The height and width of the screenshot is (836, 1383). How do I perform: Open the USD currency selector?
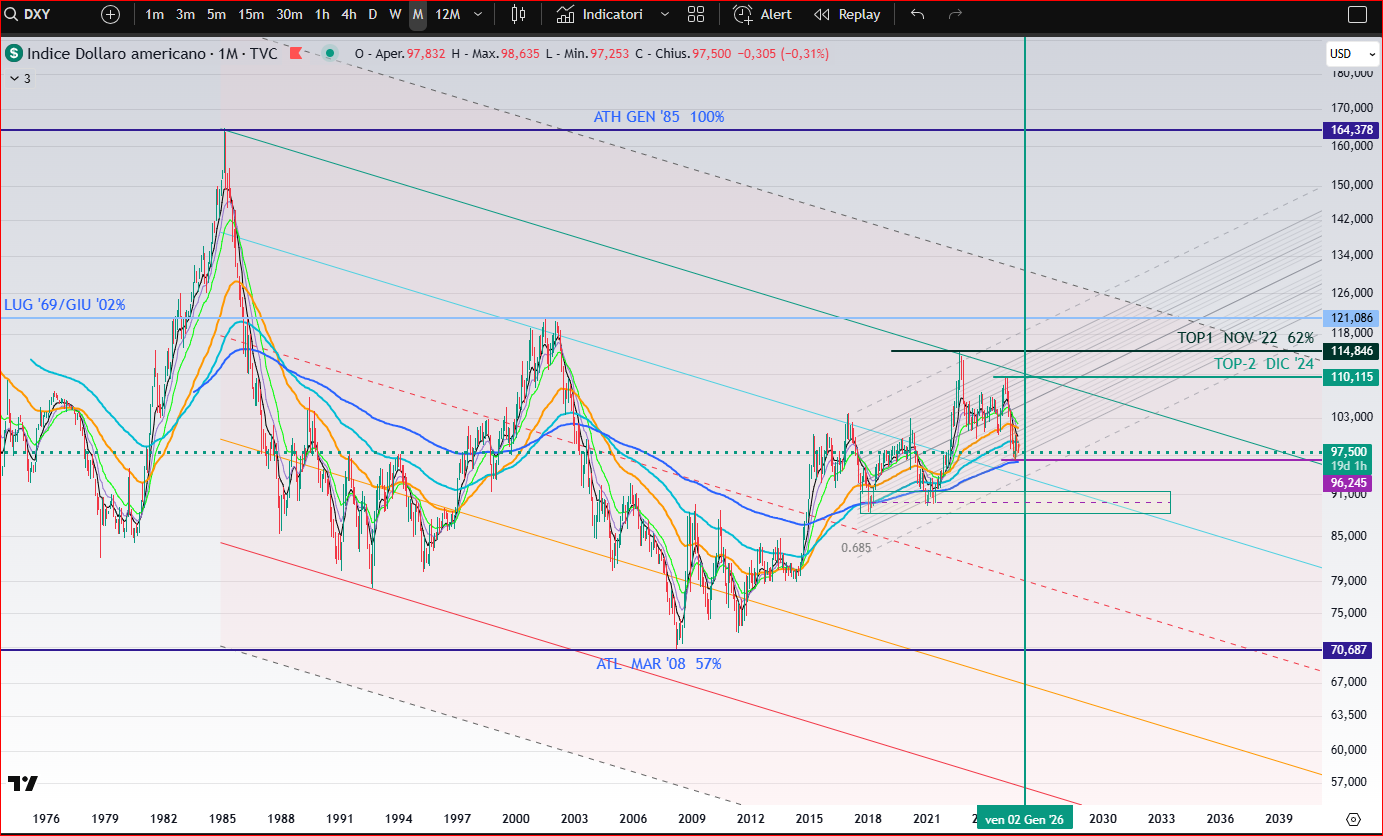pyautogui.click(x=1340, y=54)
